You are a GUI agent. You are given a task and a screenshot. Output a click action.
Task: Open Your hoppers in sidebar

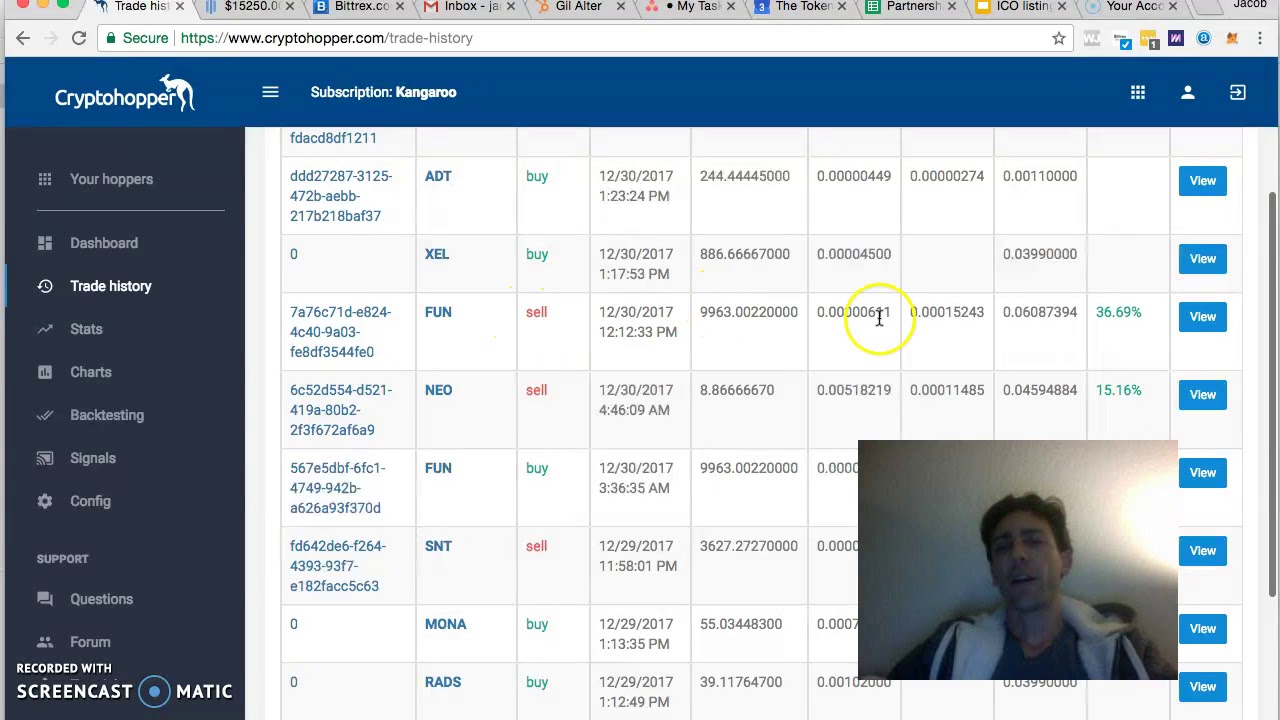click(111, 179)
